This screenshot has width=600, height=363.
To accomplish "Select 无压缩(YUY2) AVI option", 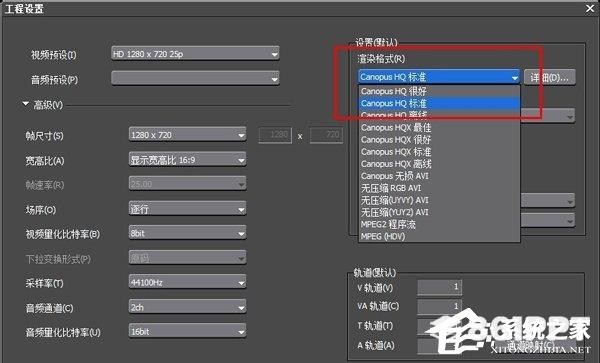I will pos(439,212).
